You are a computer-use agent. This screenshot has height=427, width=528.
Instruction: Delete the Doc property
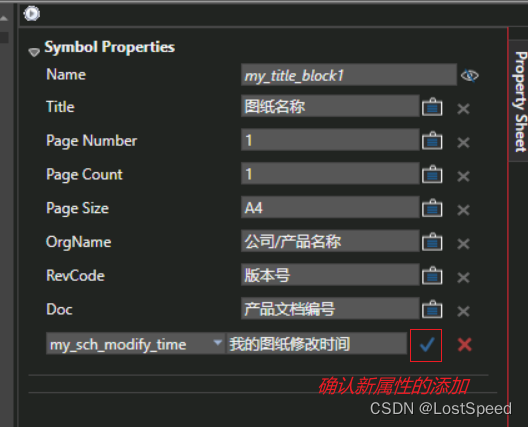tap(463, 311)
